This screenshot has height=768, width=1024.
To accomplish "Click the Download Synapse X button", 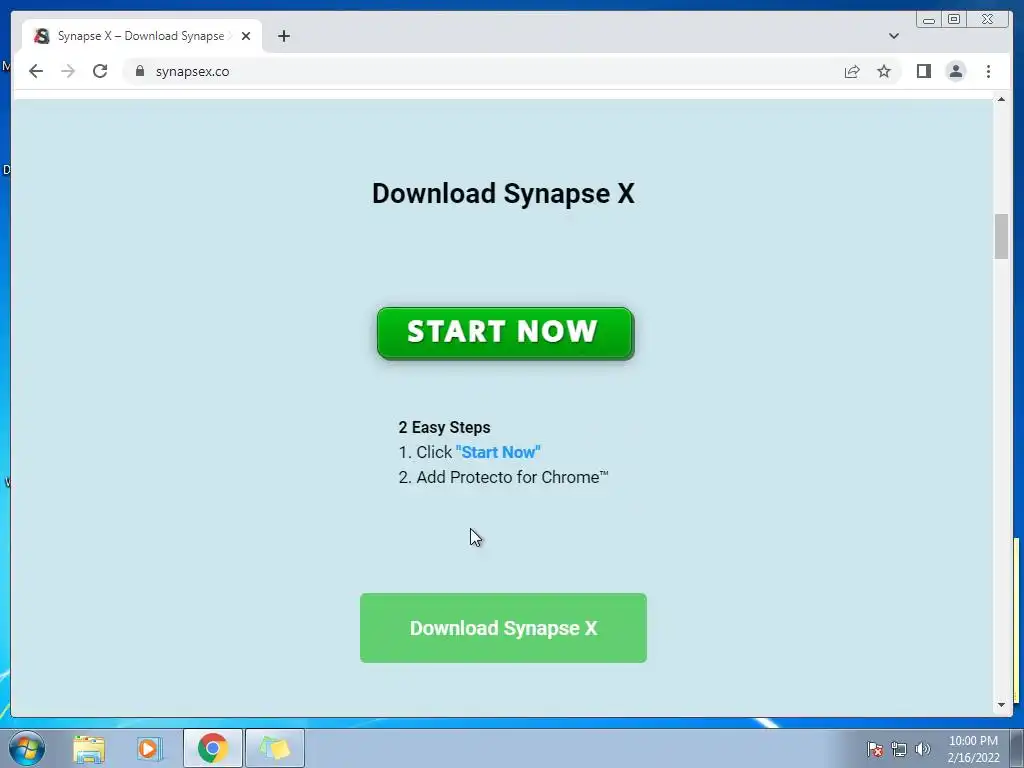I will coord(503,628).
